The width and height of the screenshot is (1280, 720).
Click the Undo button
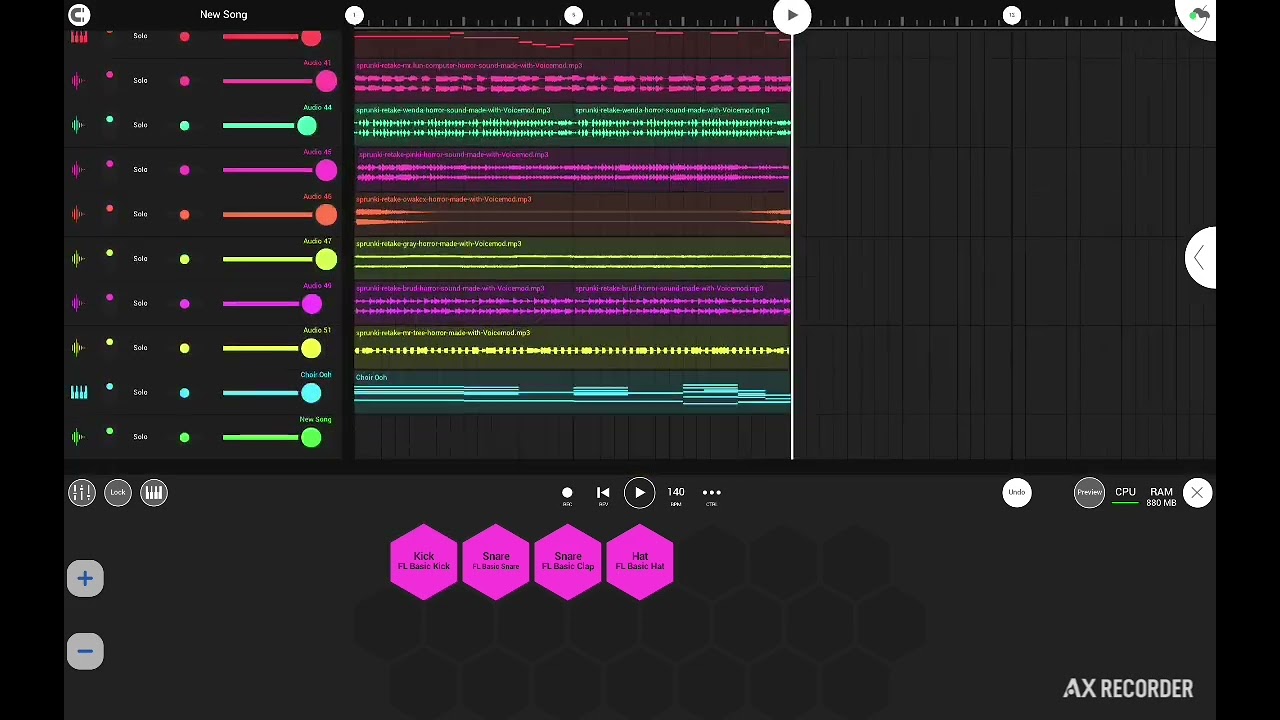coord(1017,492)
